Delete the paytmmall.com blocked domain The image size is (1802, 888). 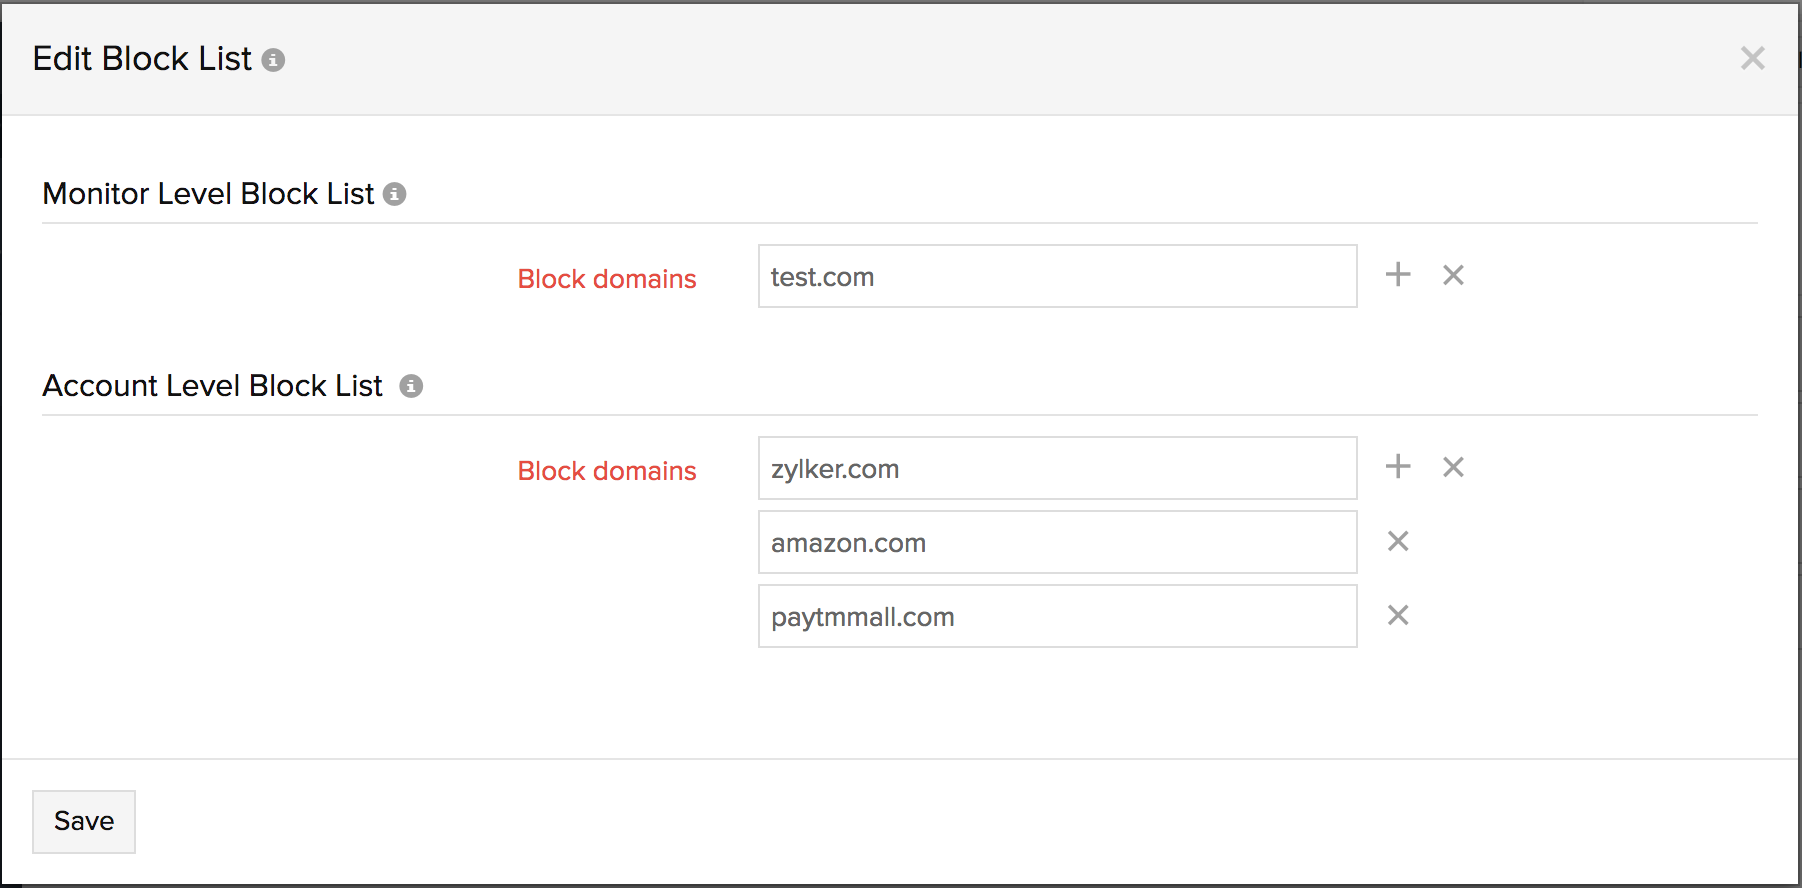coord(1398,615)
